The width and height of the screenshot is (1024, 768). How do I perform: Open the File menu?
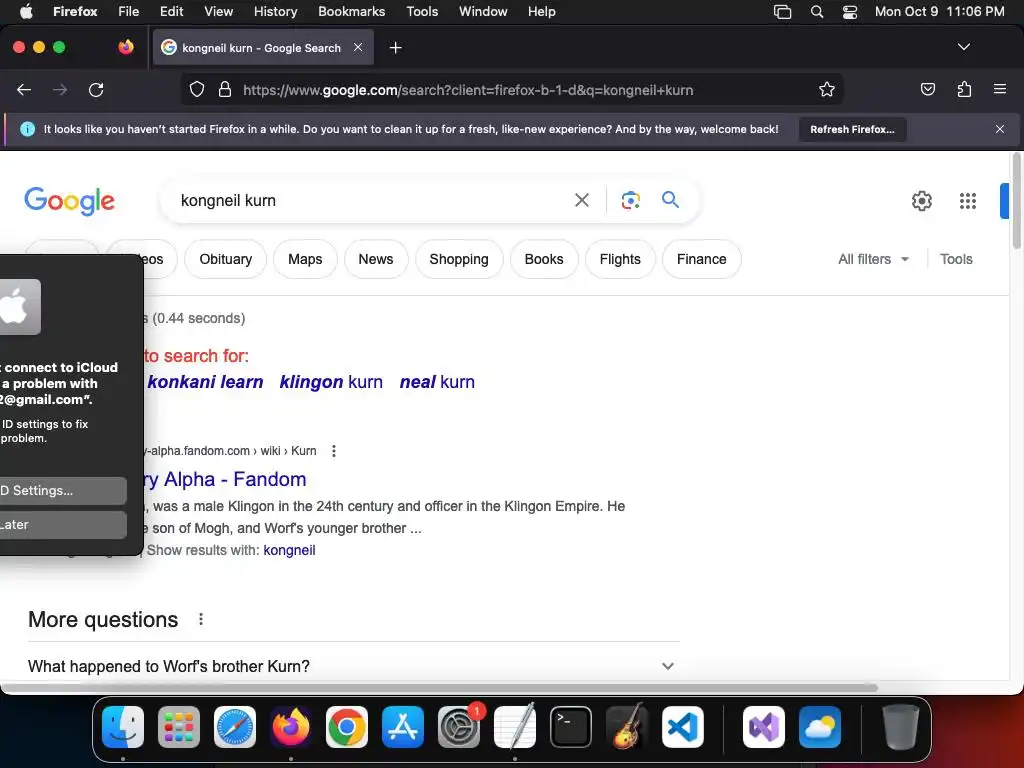pyautogui.click(x=128, y=12)
